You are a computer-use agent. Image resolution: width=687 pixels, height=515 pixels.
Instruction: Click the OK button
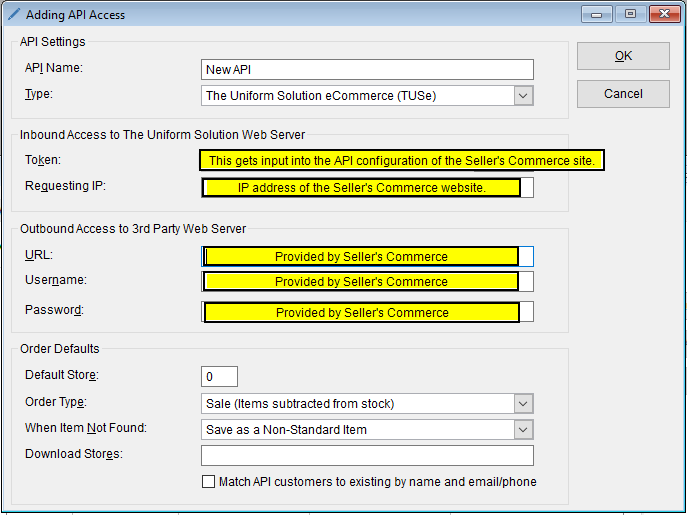coord(623,56)
